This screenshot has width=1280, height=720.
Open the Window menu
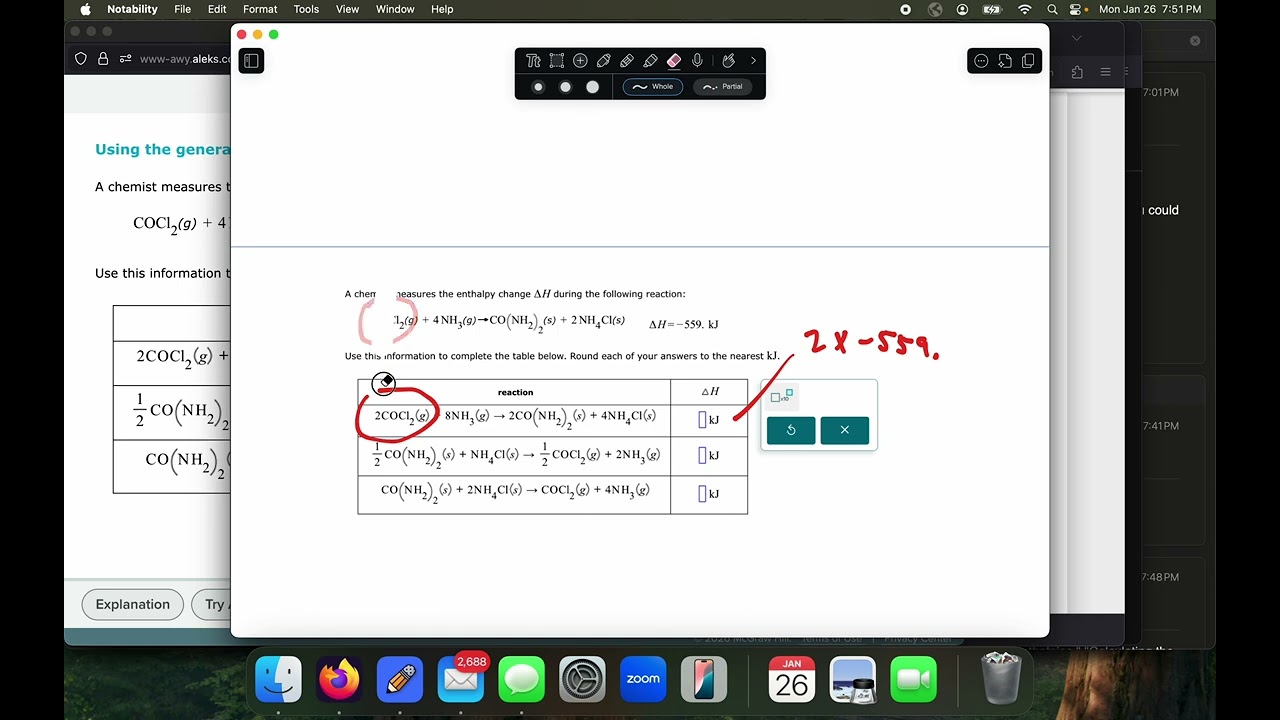(395, 9)
